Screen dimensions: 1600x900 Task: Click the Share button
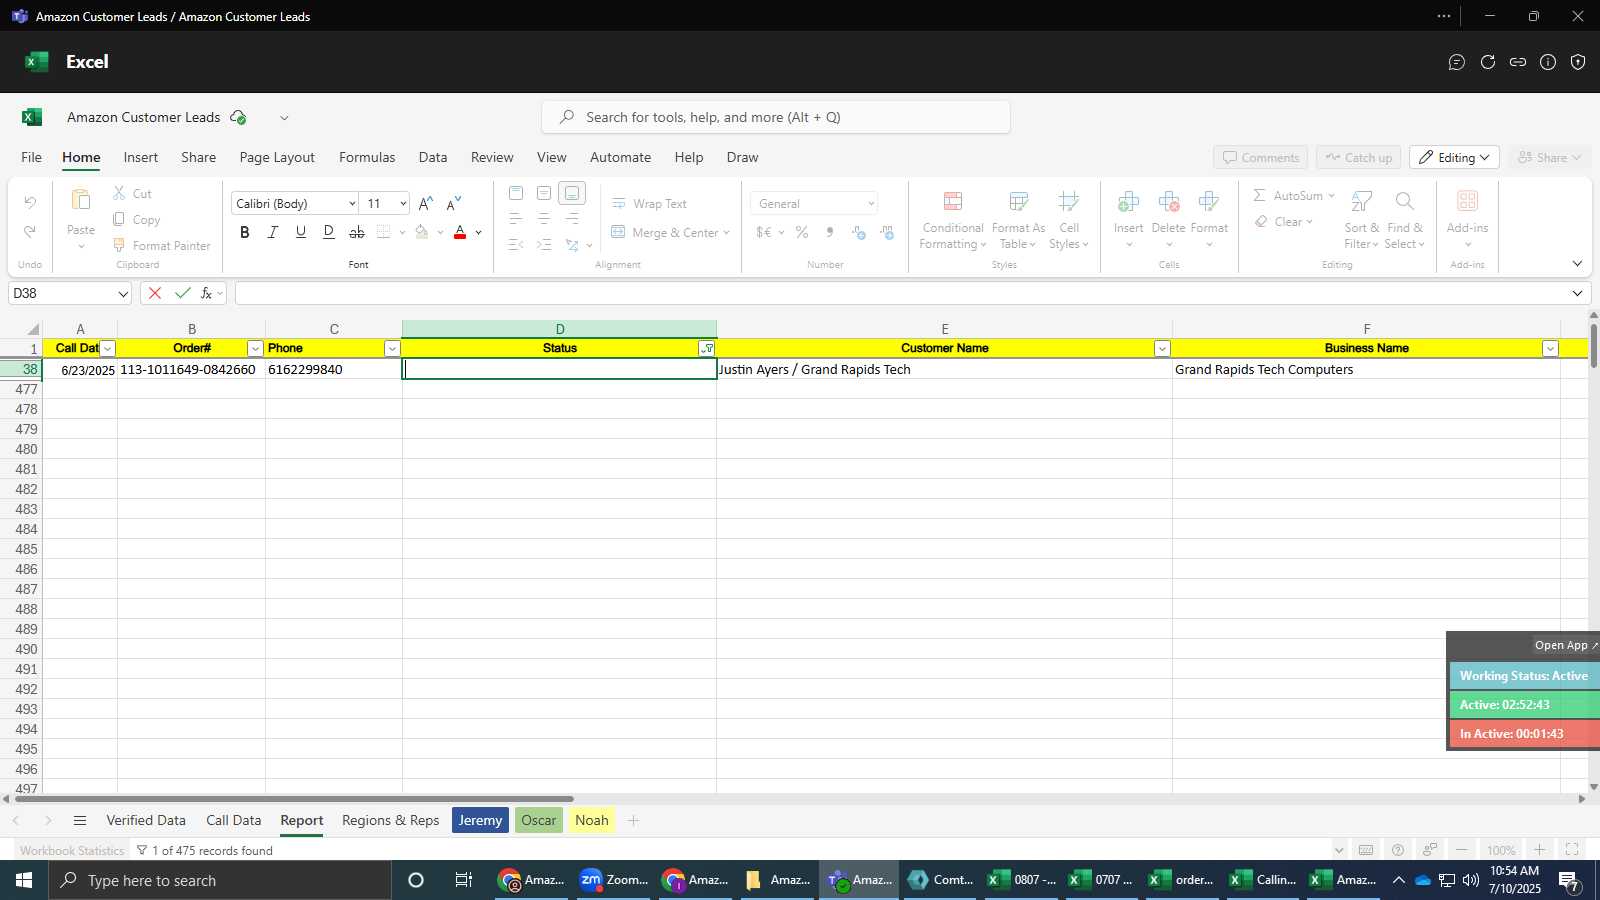point(1549,157)
